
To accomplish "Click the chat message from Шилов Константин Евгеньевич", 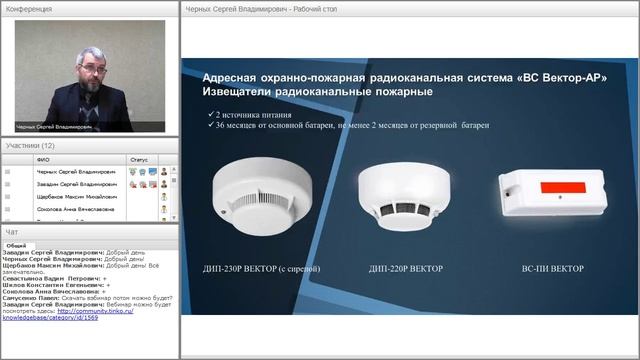I will (56, 285).
